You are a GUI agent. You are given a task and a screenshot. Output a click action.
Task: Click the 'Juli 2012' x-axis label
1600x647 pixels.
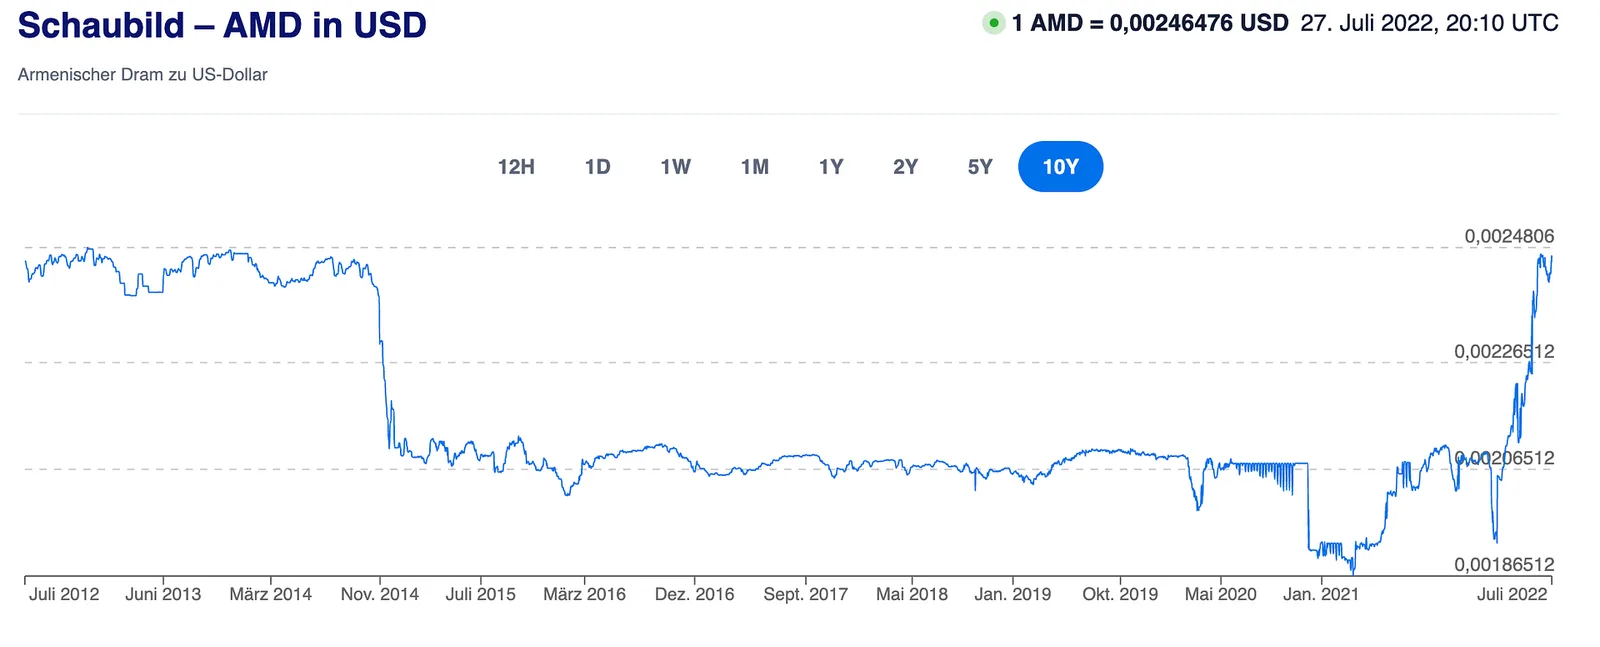coord(64,594)
